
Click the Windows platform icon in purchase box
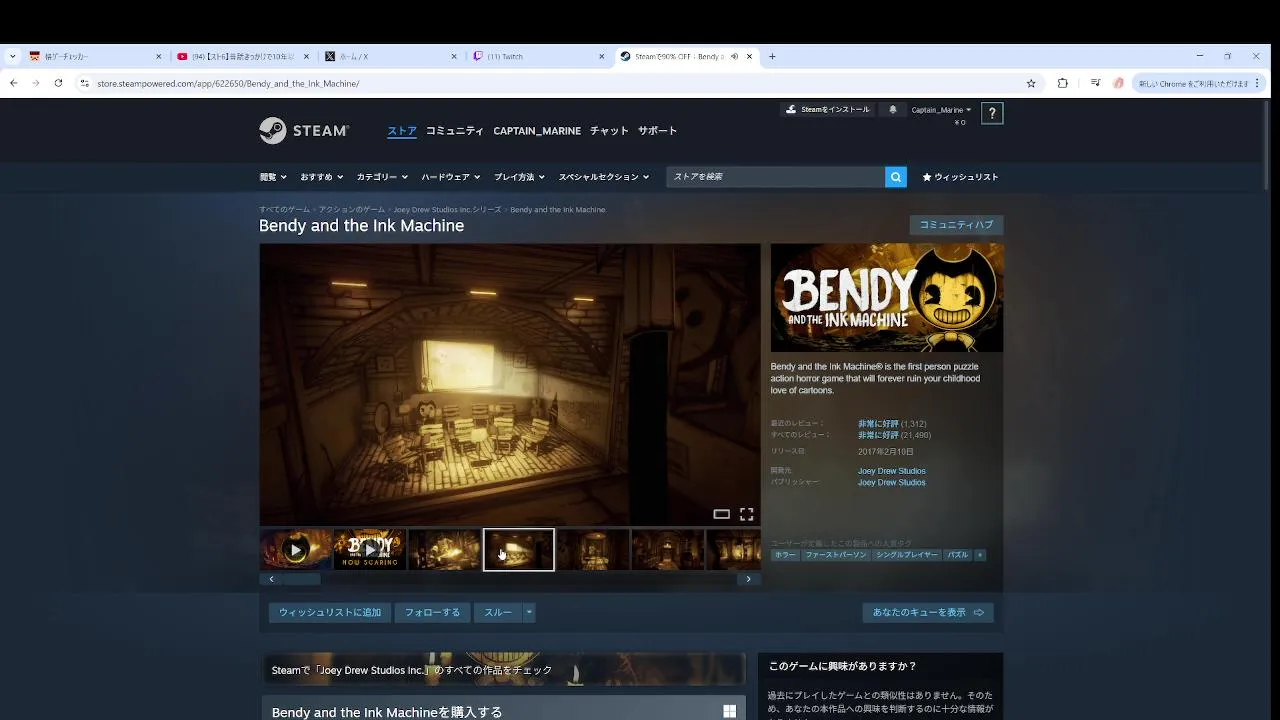click(x=730, y=712)
